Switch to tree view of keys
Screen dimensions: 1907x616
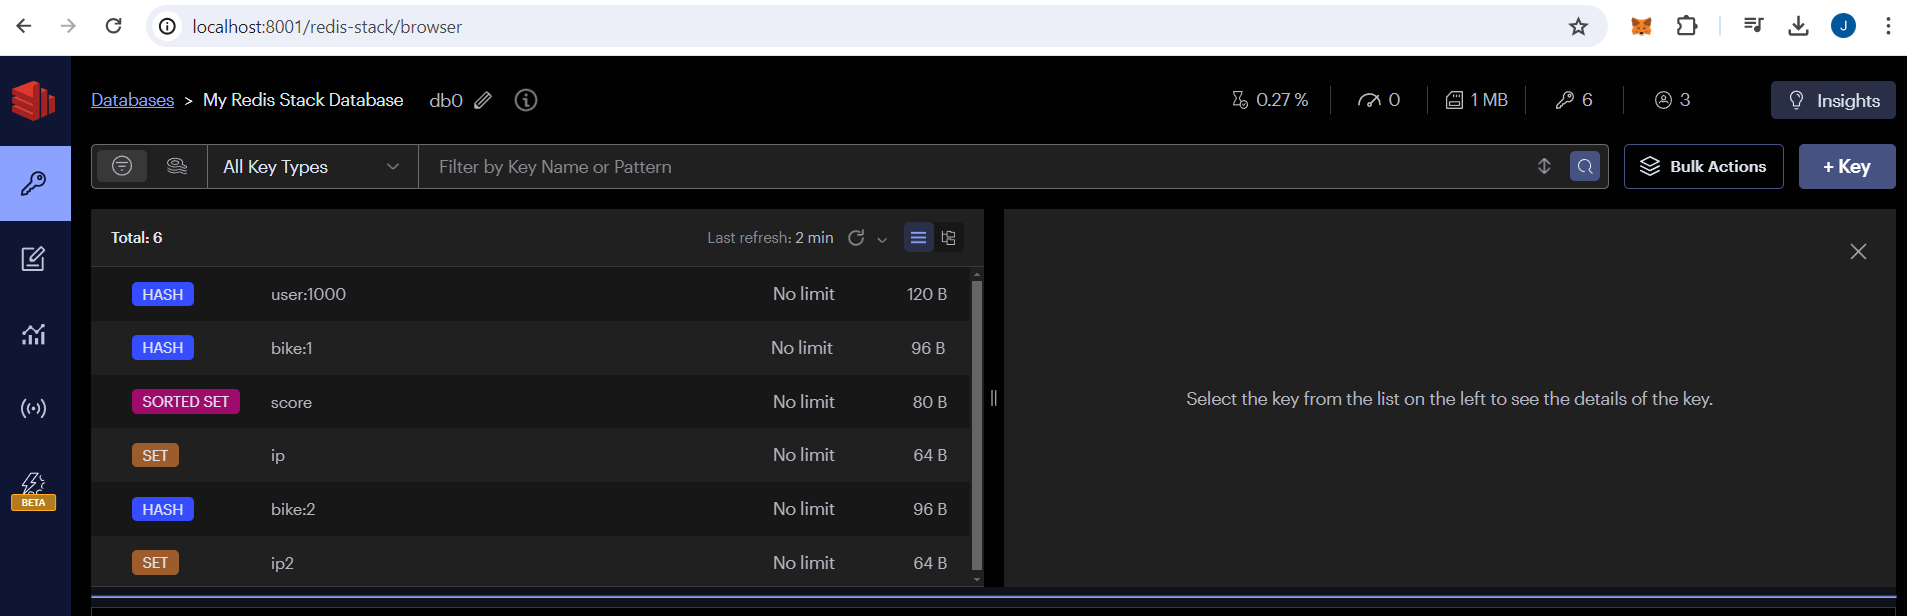coord(949,238)
